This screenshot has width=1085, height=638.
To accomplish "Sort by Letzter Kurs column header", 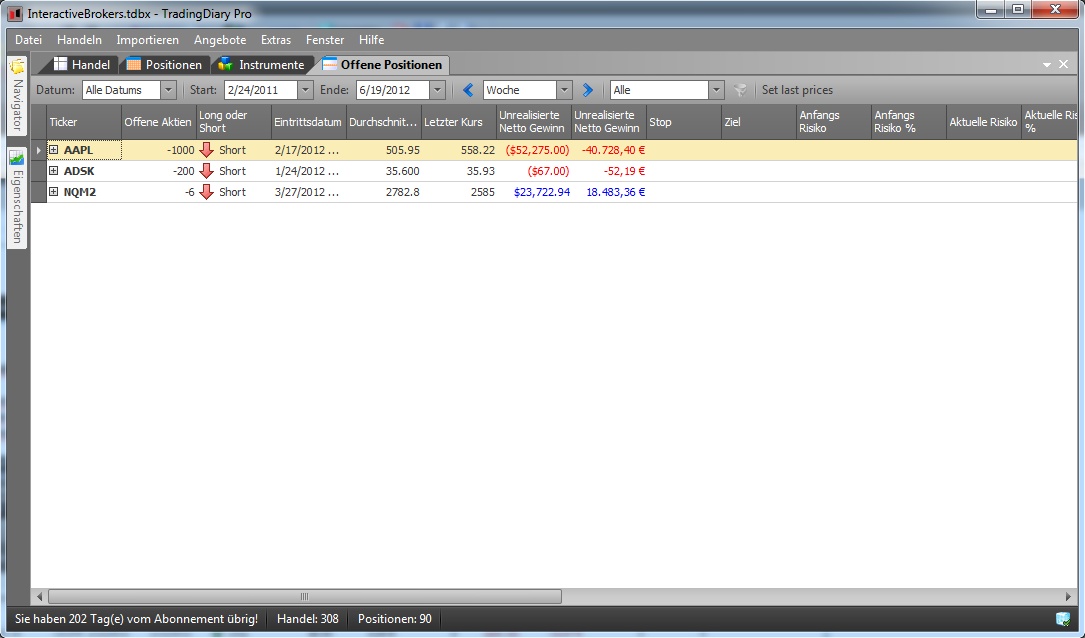I will [x=459, y=122].
